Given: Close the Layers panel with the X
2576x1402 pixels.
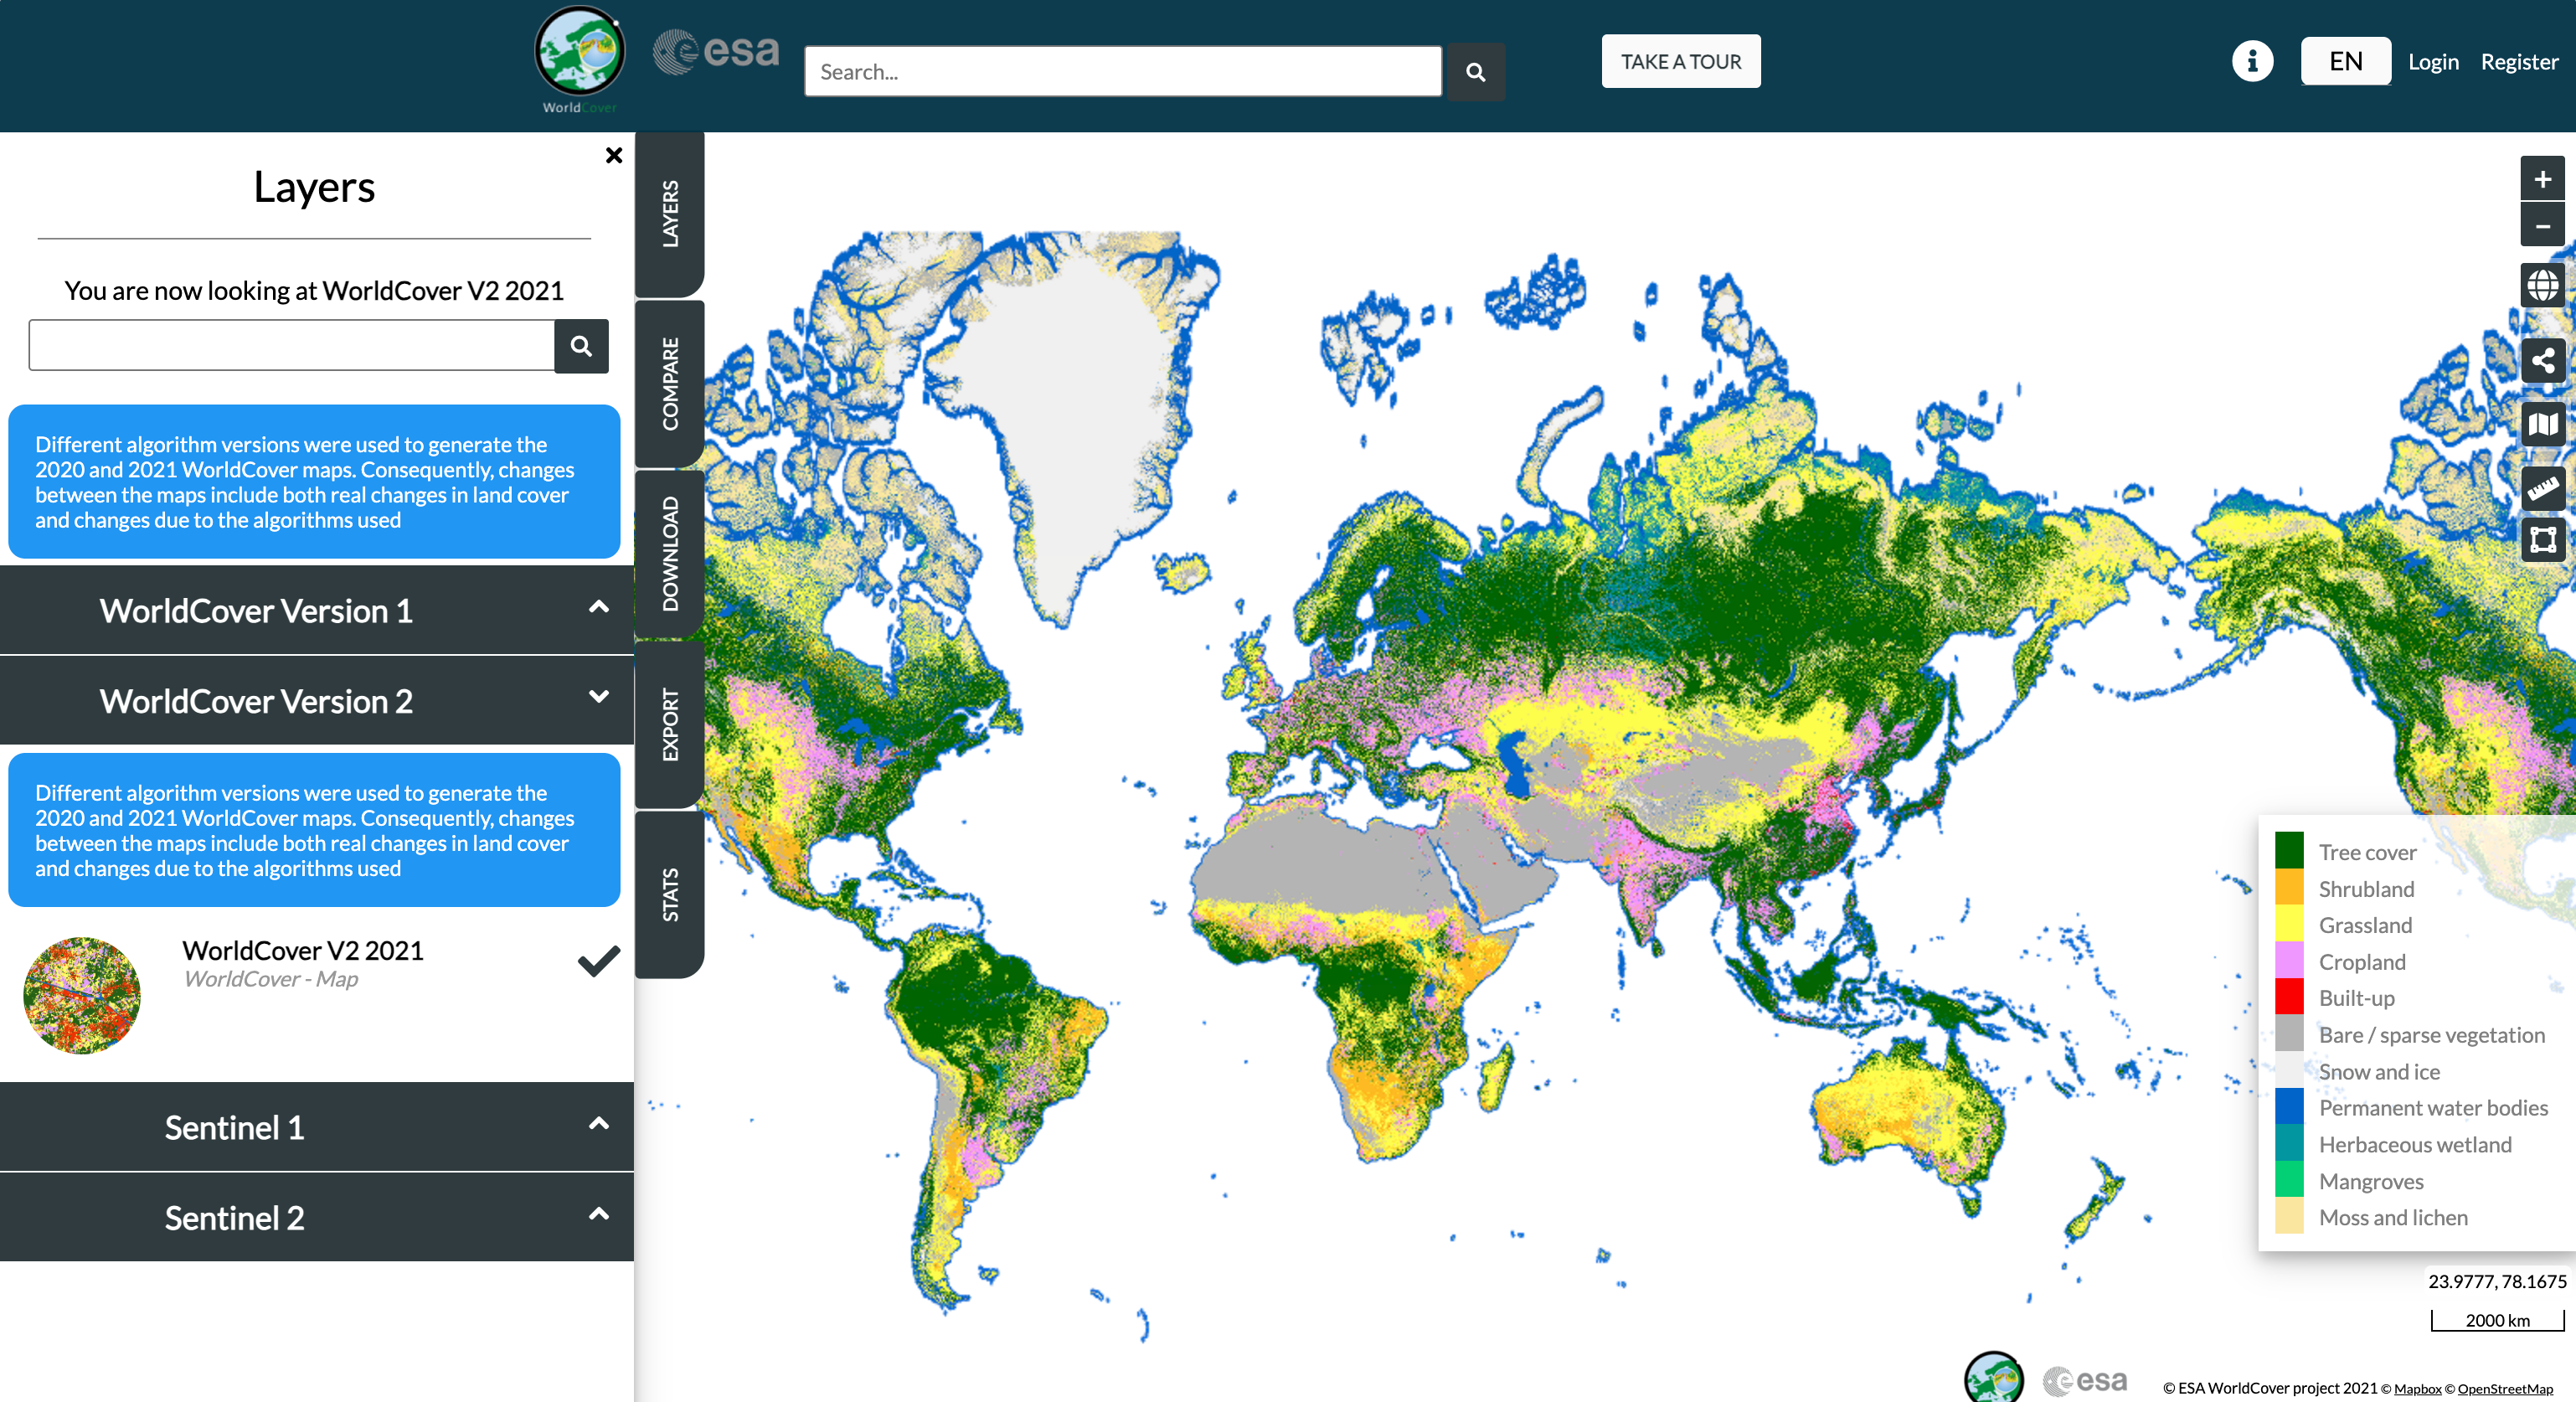Looking at the screenshot, I should click(x=613, y=155).
